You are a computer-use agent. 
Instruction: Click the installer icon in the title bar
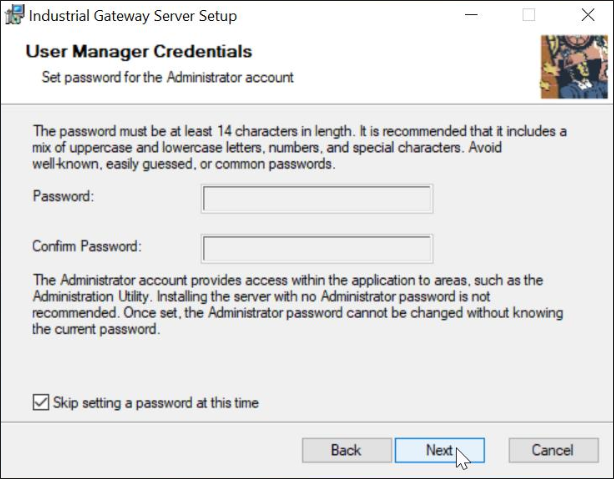pos(14,15)
